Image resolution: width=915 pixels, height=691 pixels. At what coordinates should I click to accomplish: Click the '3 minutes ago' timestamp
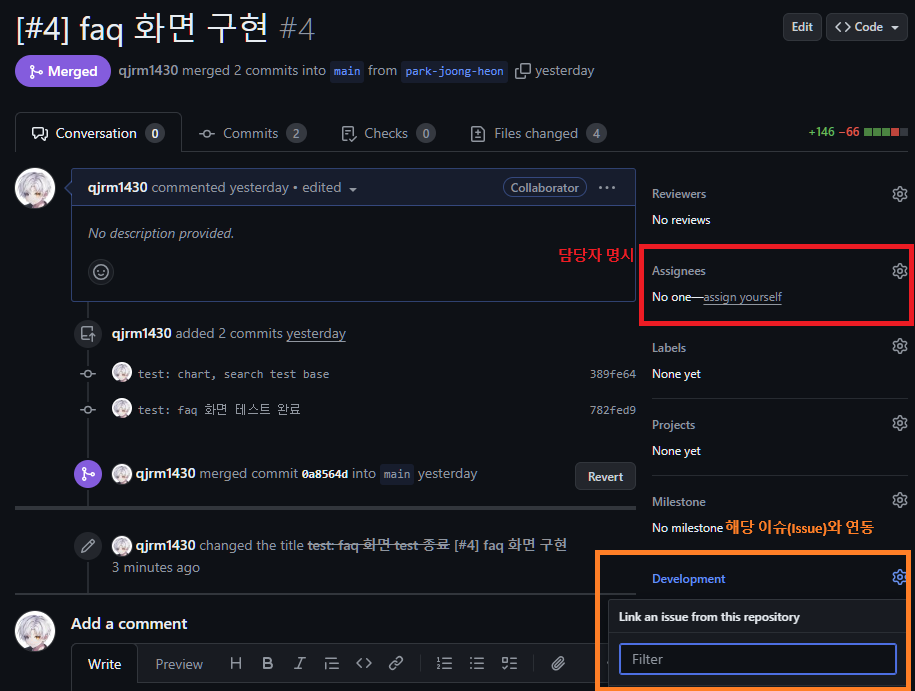[x=156, y=567]
